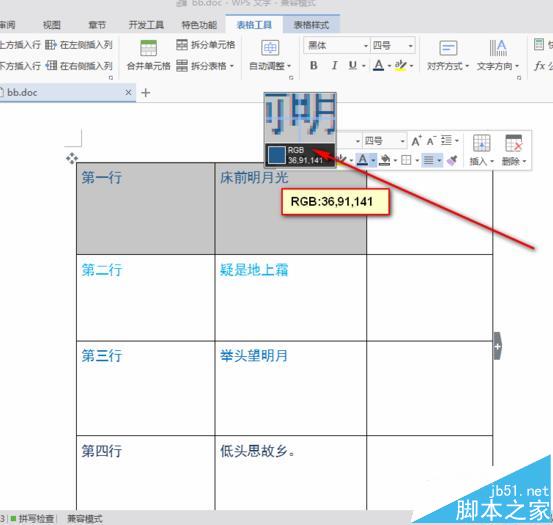Click the Merge Cells (合并单元格) icon

pyautogui.click(x=148, y=49)
